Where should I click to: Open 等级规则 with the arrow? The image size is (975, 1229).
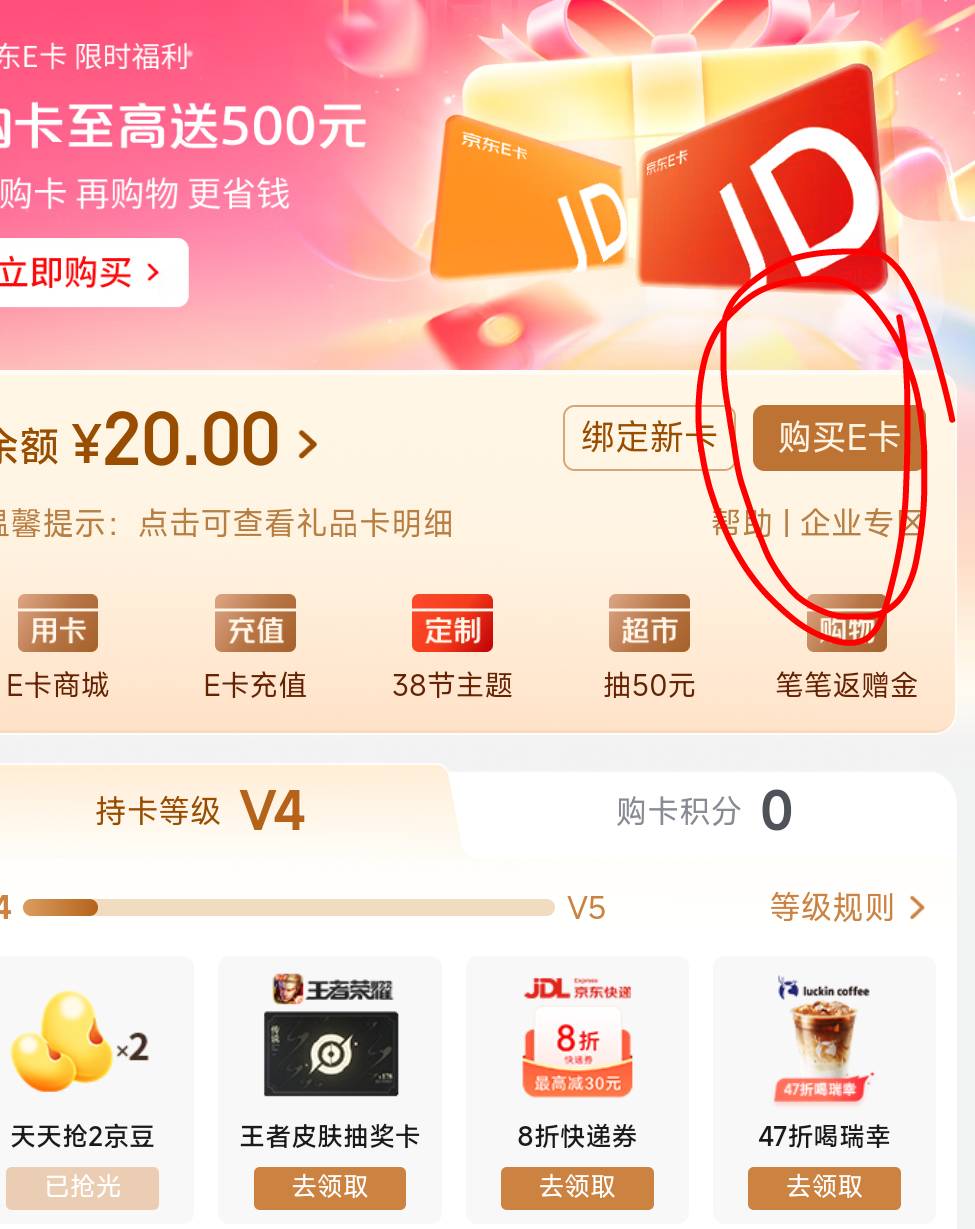pyautogui.click(x=847, y=907)
